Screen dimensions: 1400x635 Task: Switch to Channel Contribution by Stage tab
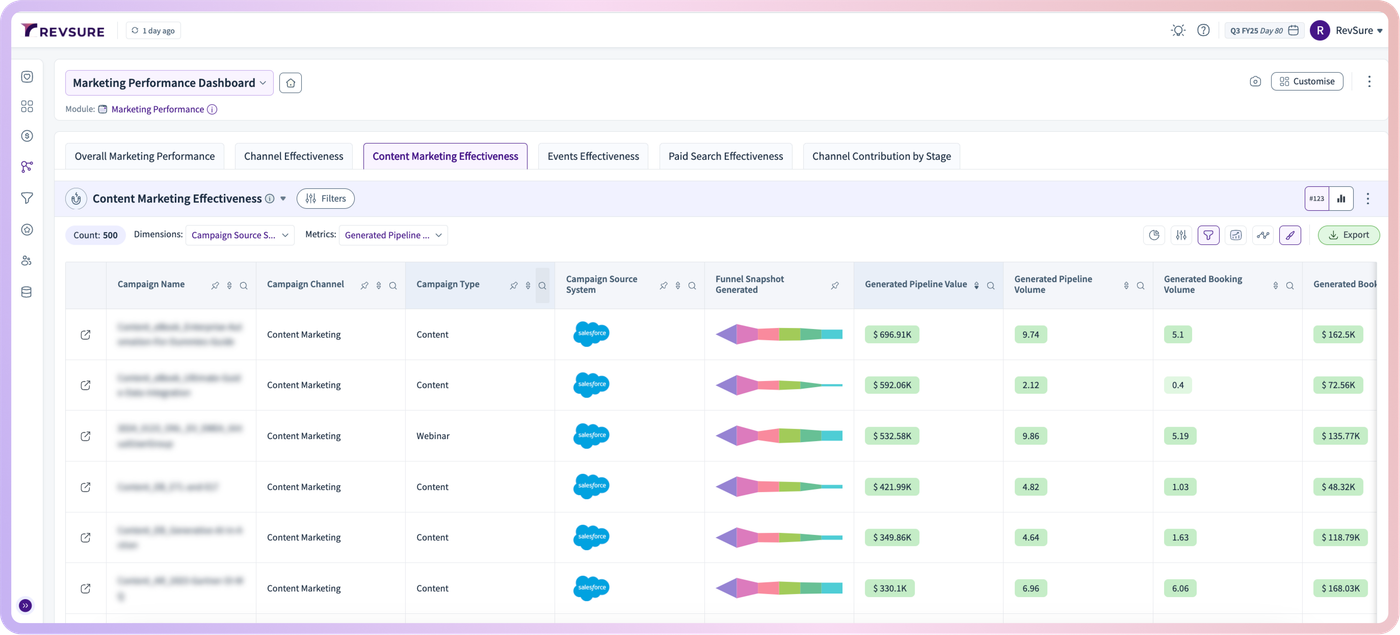pyautogui.click(x=882, y=156)
